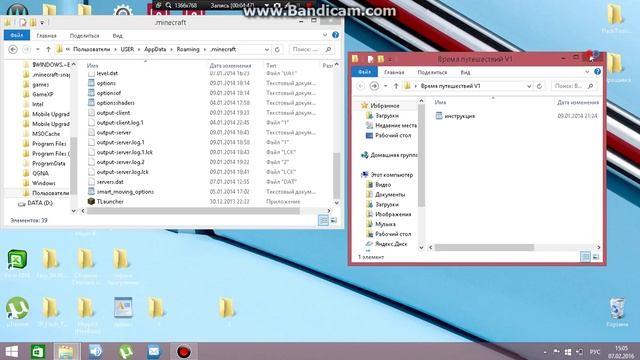Select Windows folder in tree
The image size is (640, 360).
point(43,183)
